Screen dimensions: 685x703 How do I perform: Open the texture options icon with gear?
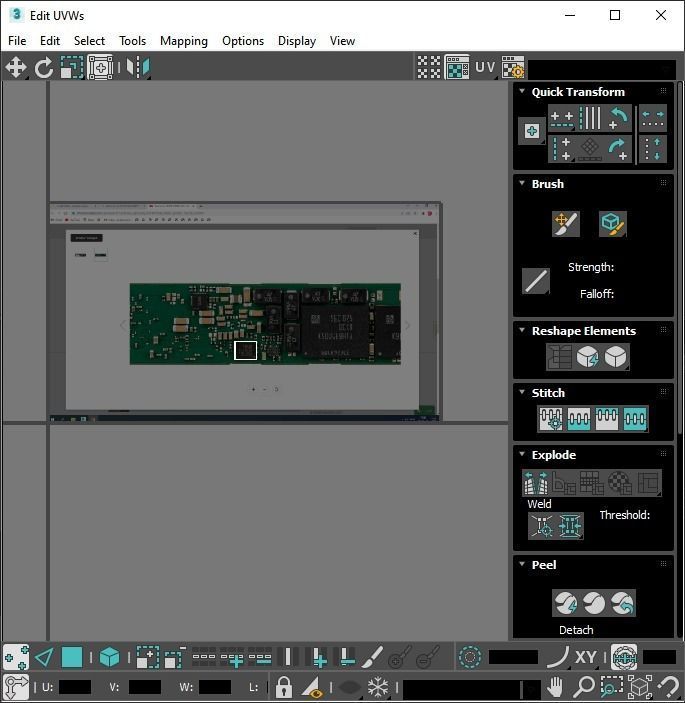point(513,67)
